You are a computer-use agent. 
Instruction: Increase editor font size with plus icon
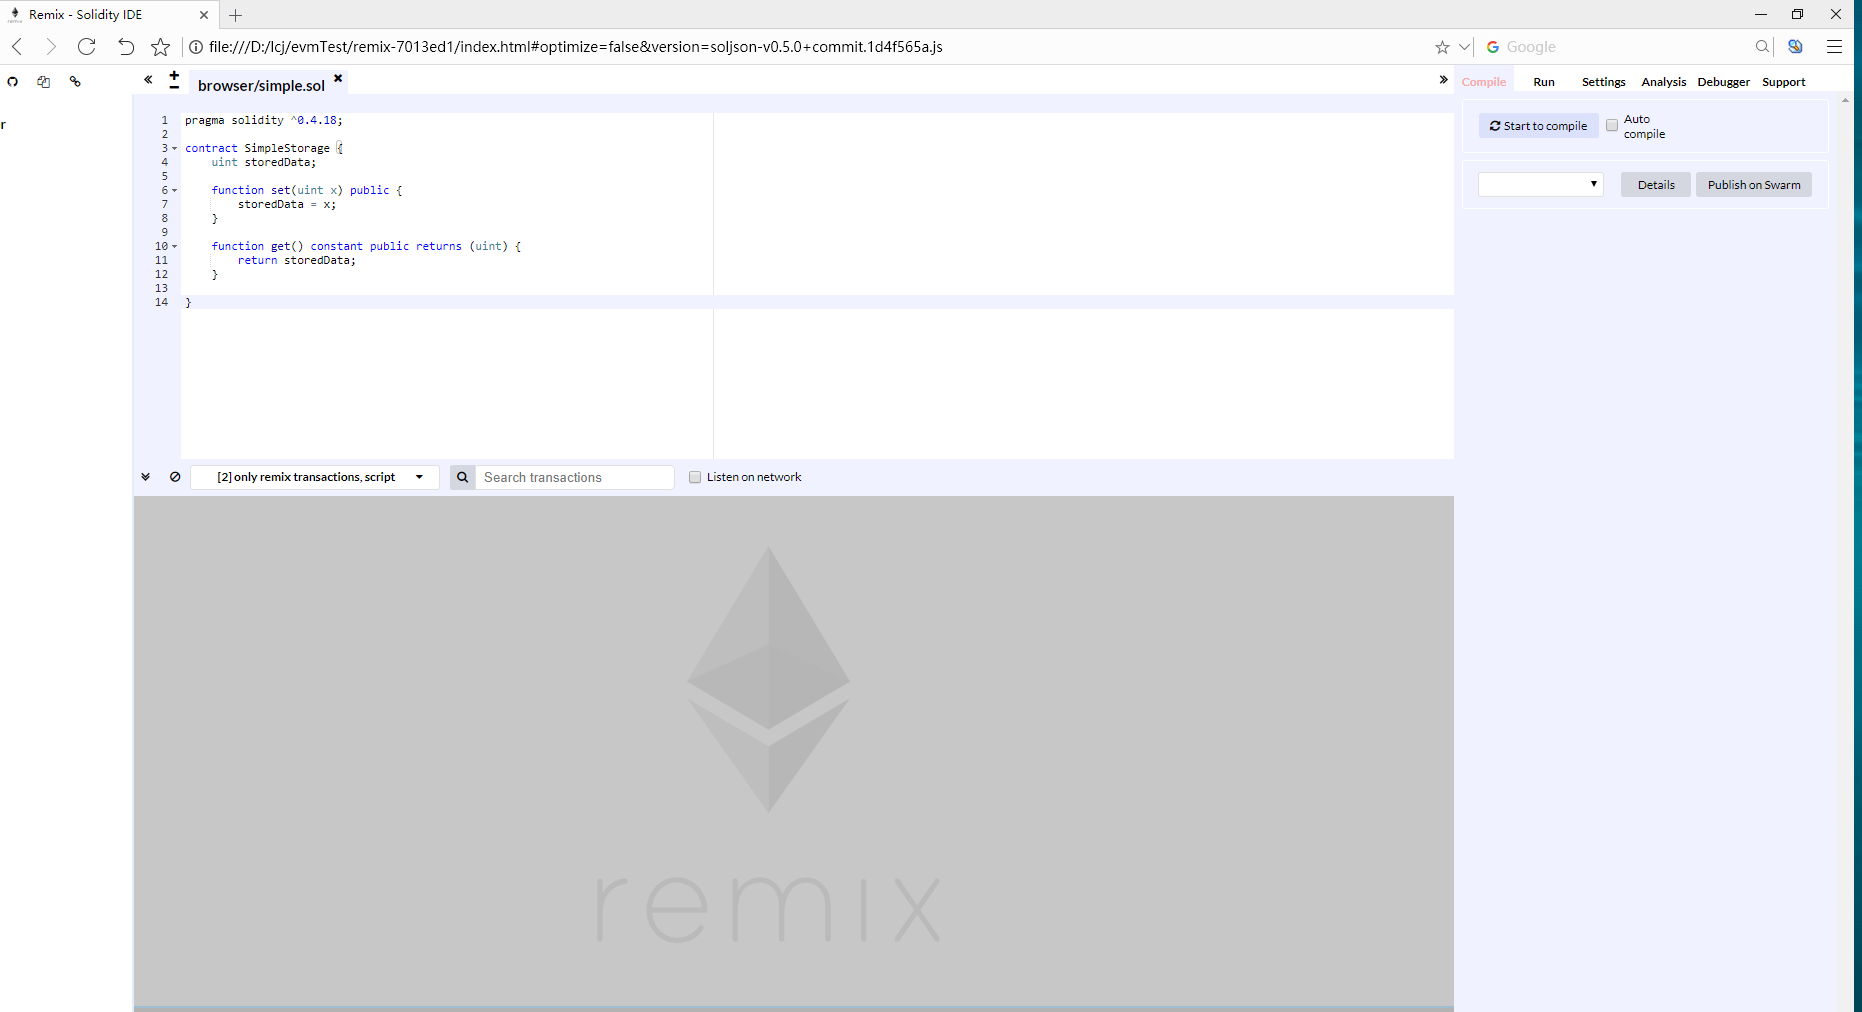click(174, 75)
